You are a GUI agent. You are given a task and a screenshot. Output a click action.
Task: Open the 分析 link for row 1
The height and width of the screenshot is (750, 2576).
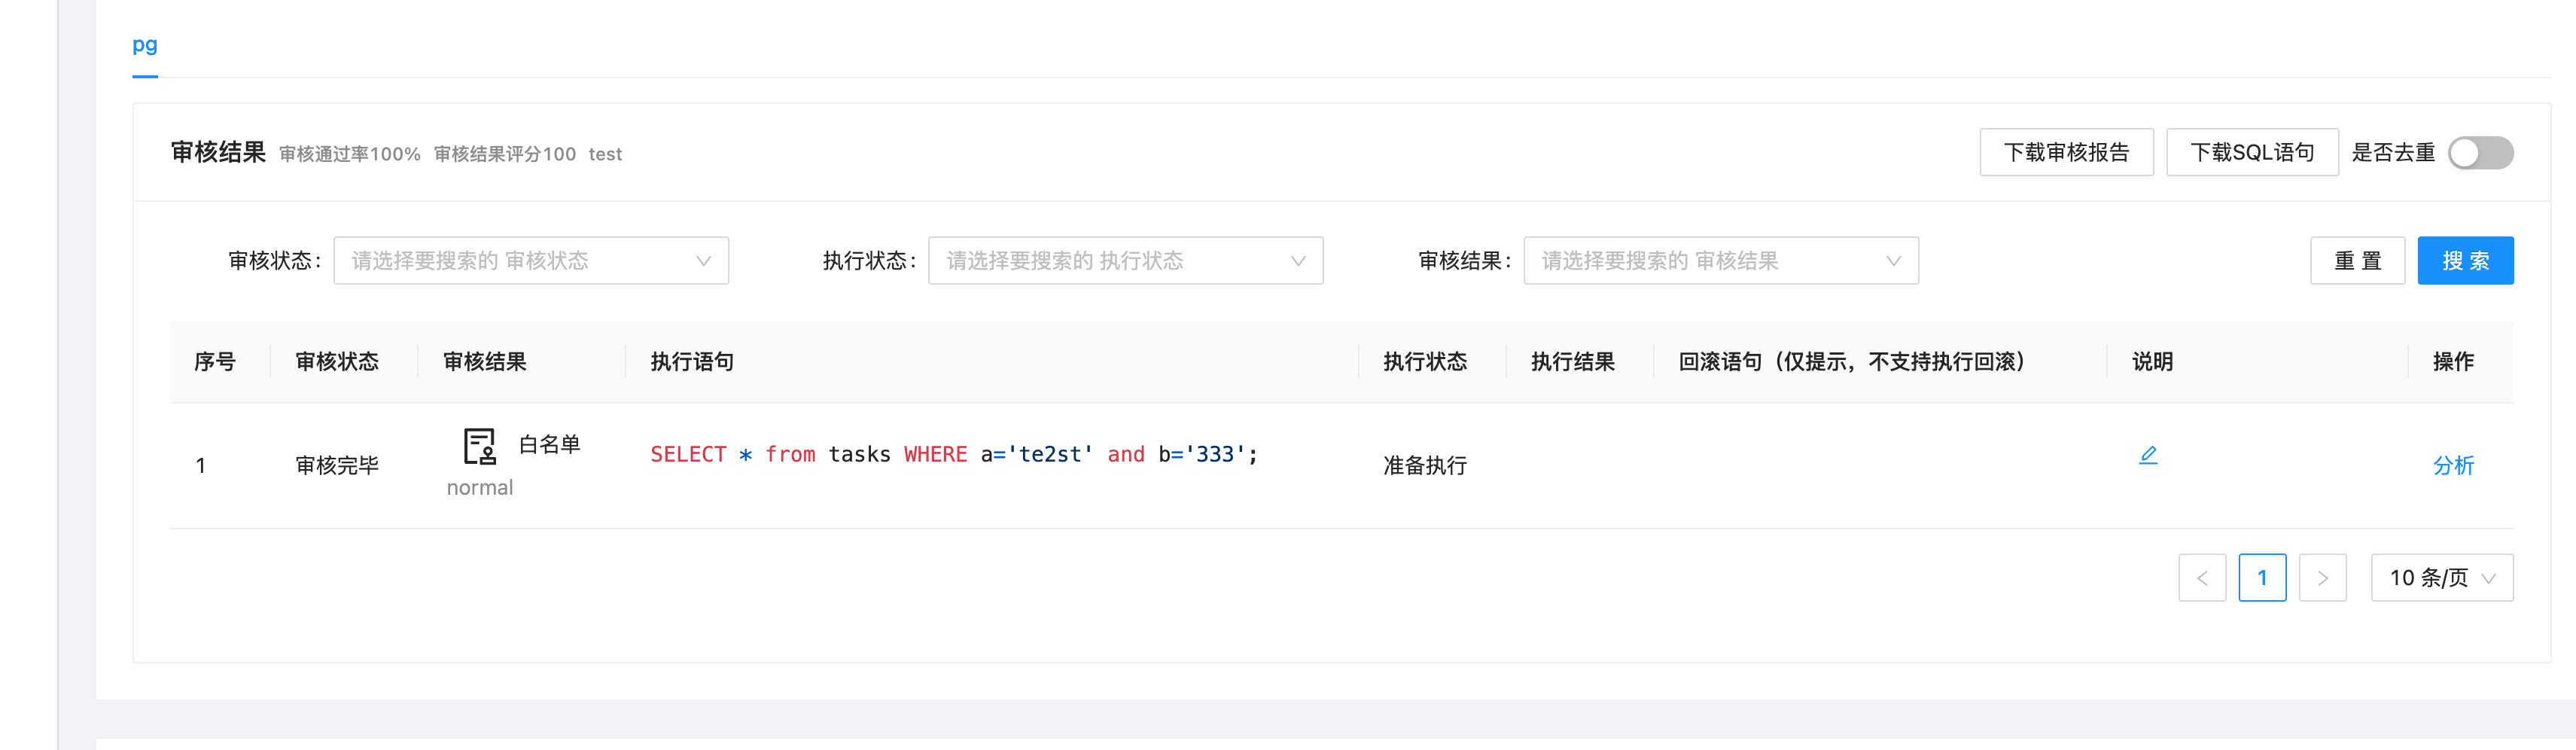(2455, 465)
